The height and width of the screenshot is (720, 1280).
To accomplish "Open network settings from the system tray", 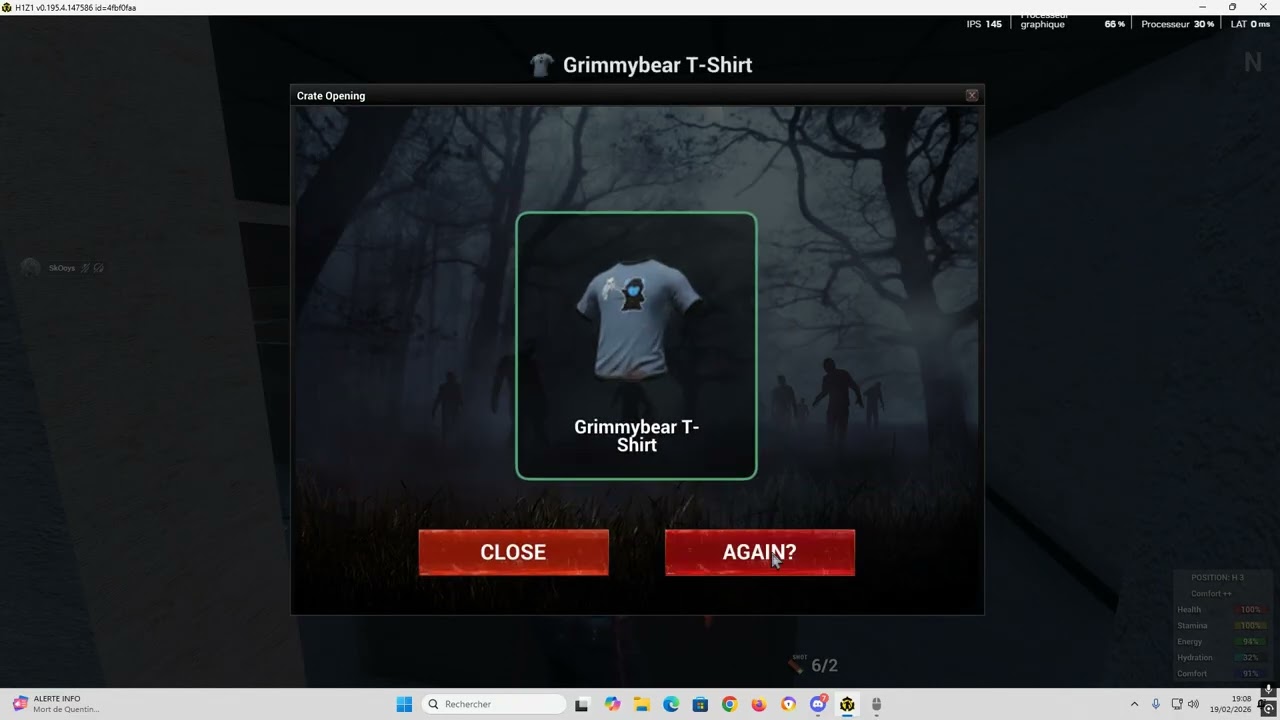I will click(1177, 704).
